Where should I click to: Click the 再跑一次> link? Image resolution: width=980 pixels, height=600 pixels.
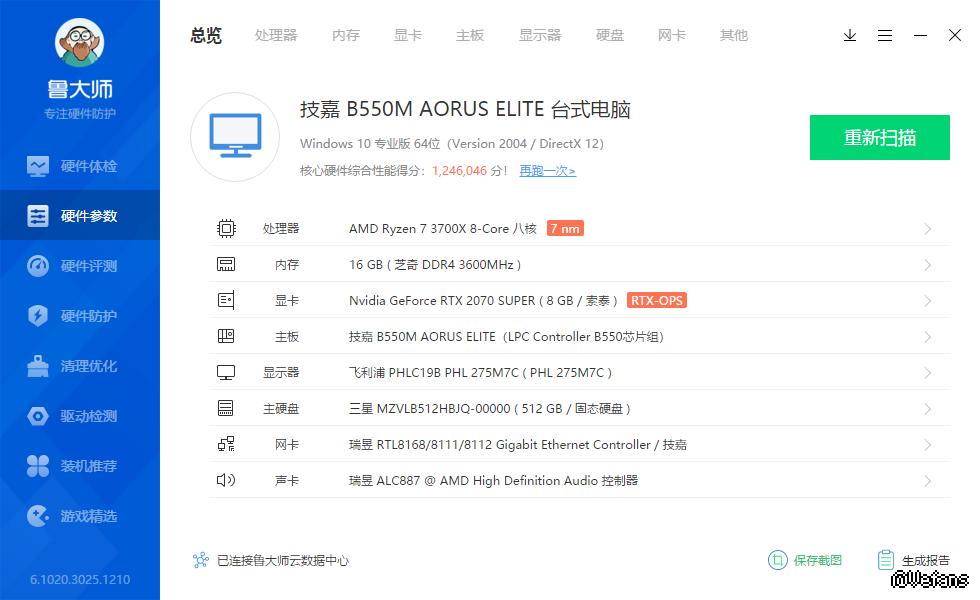[x=548, y=171]
